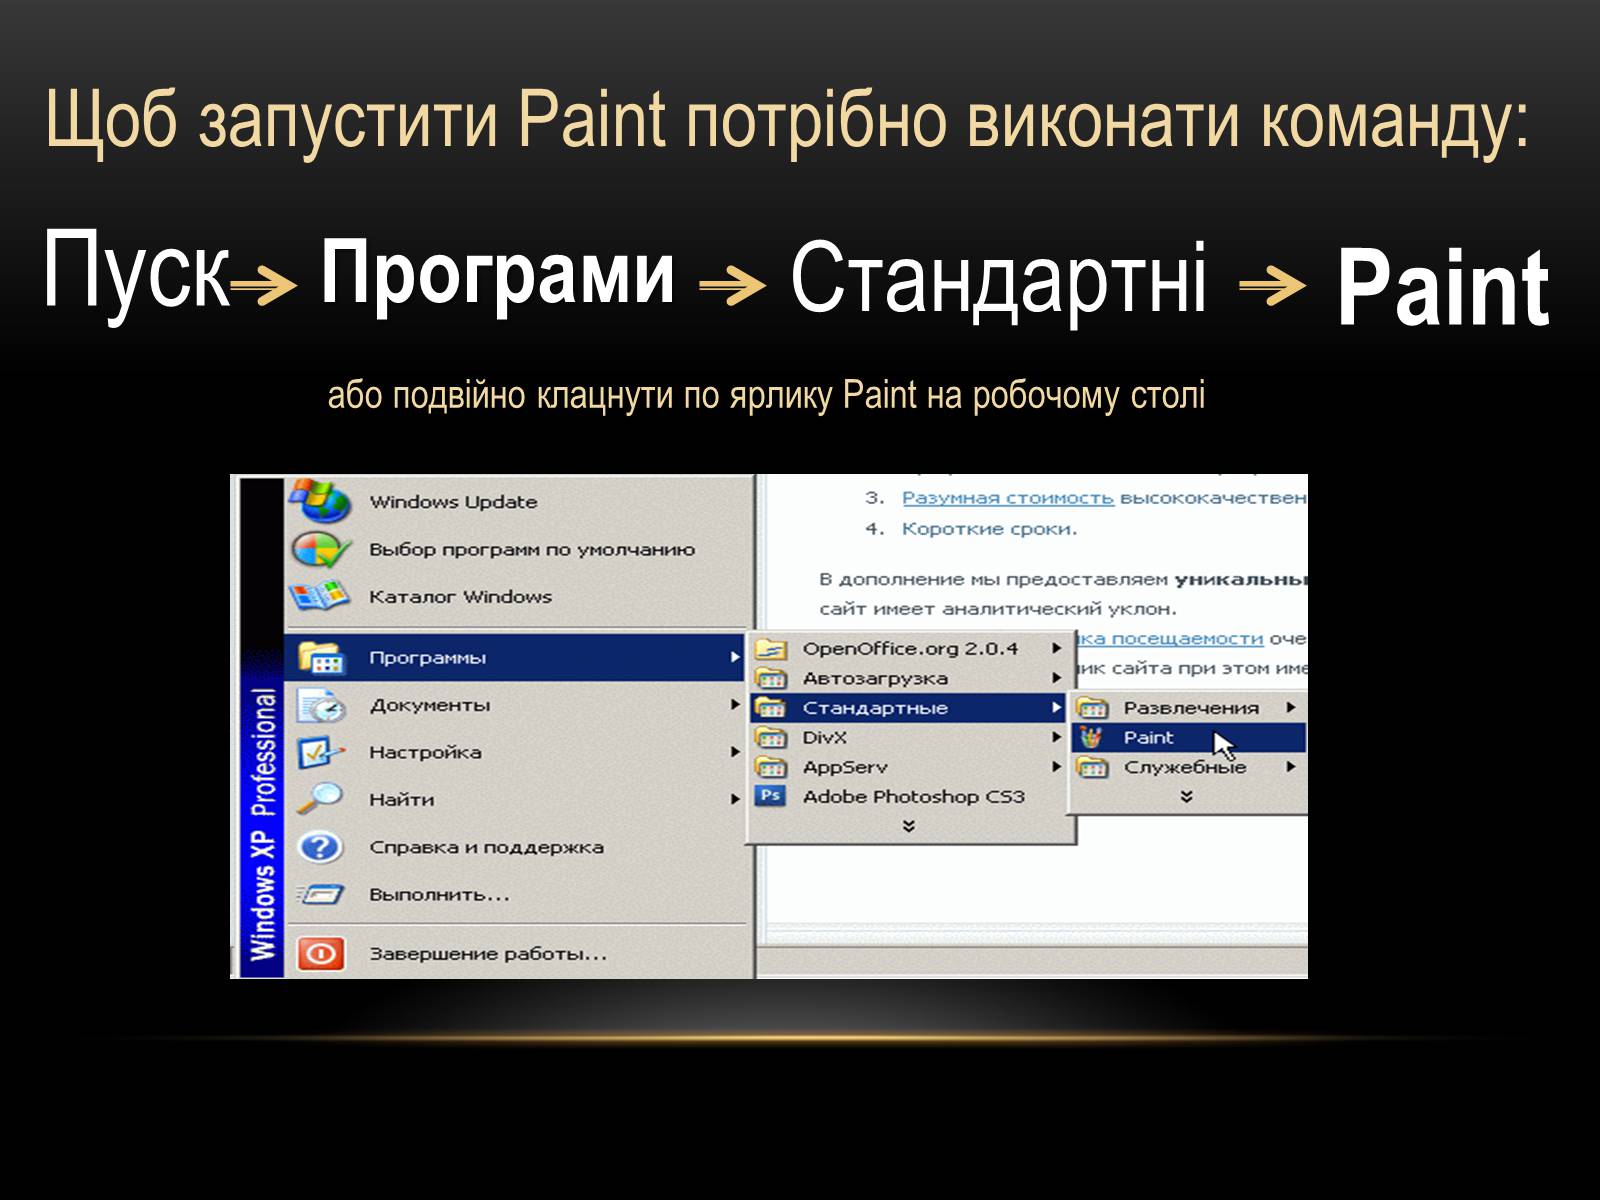
Task: Open the посещаемости link in the web page
Action: [x=1170, y=638]
